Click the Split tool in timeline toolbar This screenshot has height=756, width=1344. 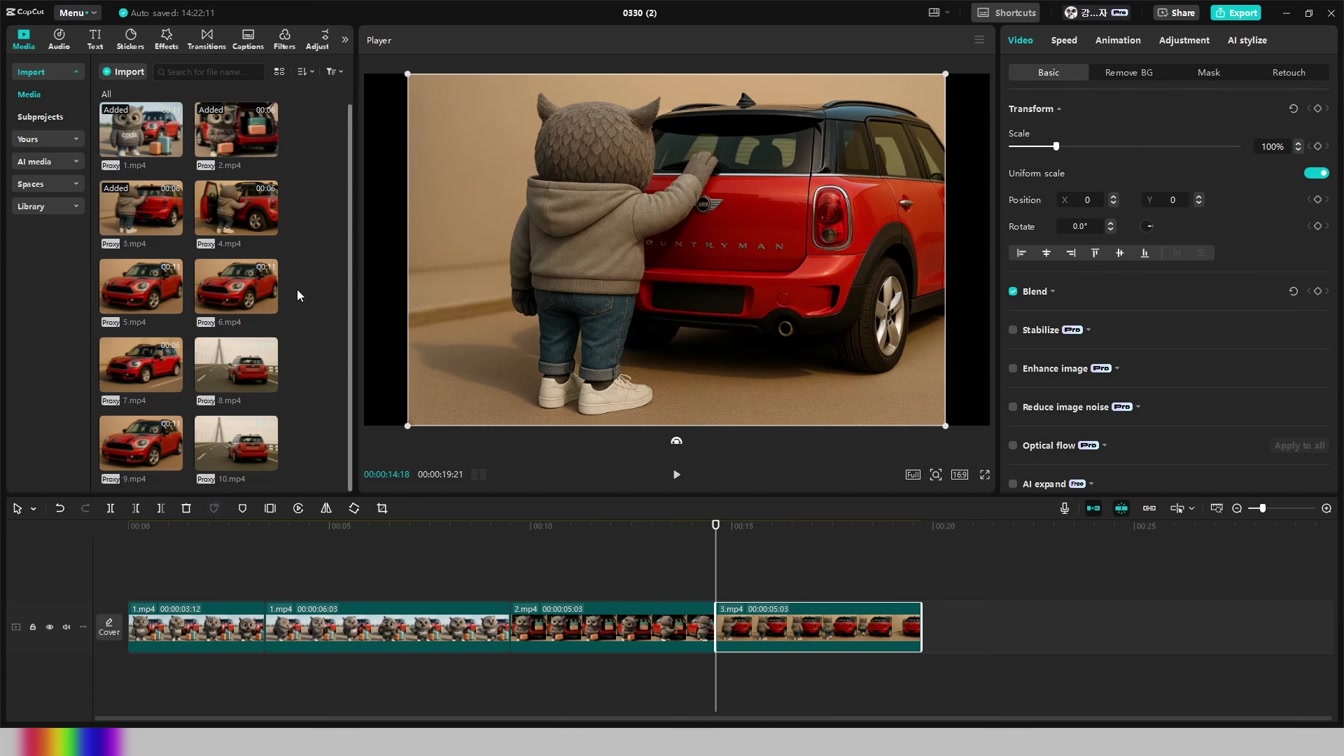[111, 508]
